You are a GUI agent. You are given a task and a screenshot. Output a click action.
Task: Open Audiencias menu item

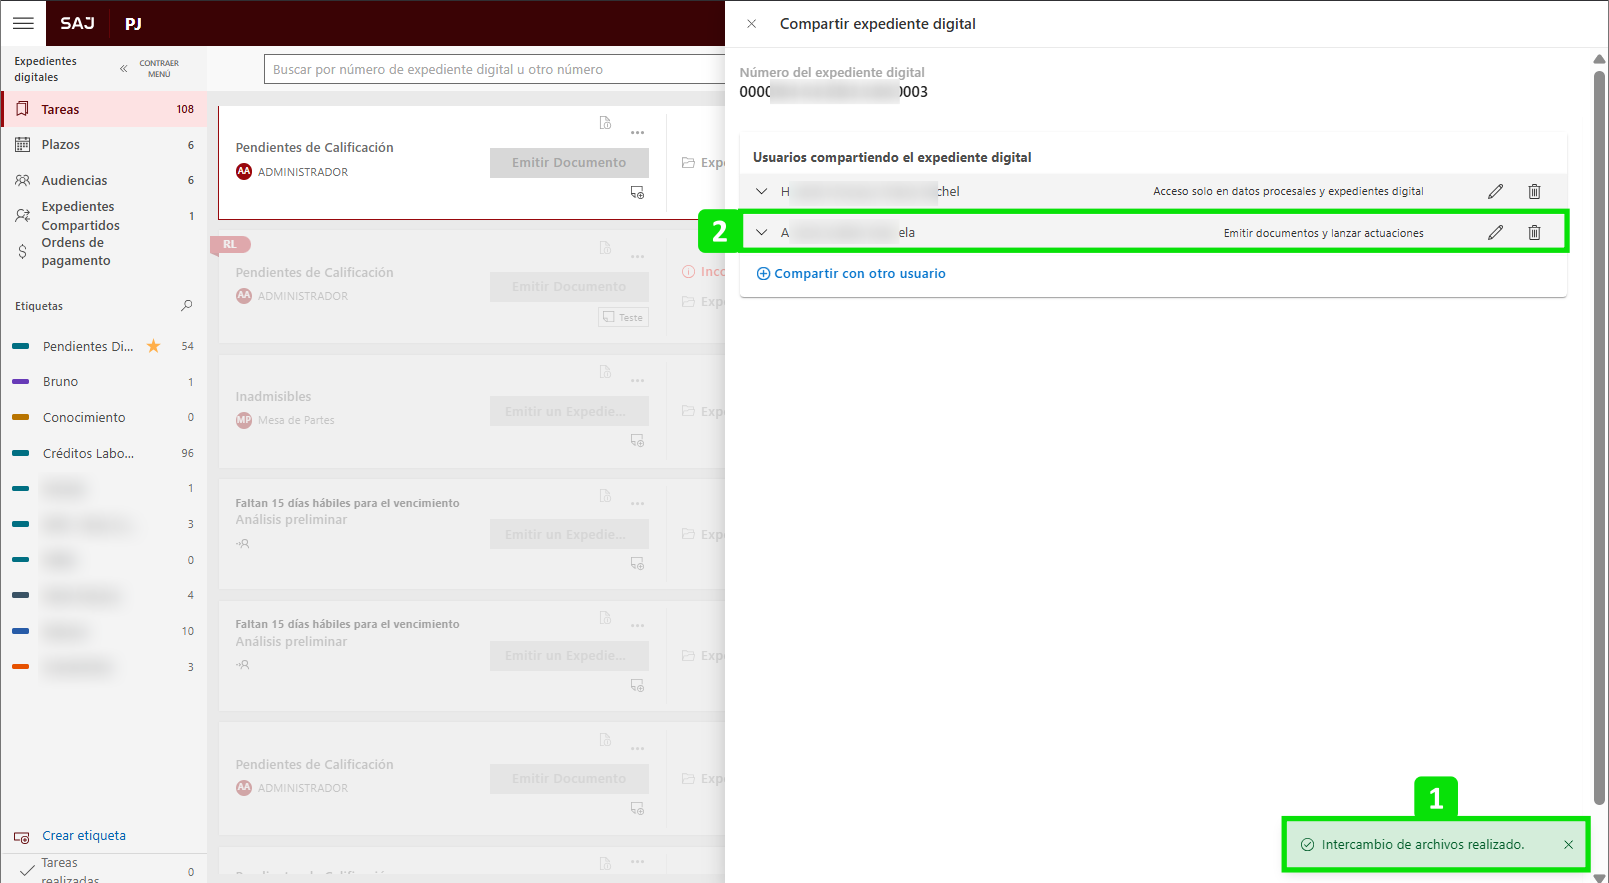click(x=74, y=181)
